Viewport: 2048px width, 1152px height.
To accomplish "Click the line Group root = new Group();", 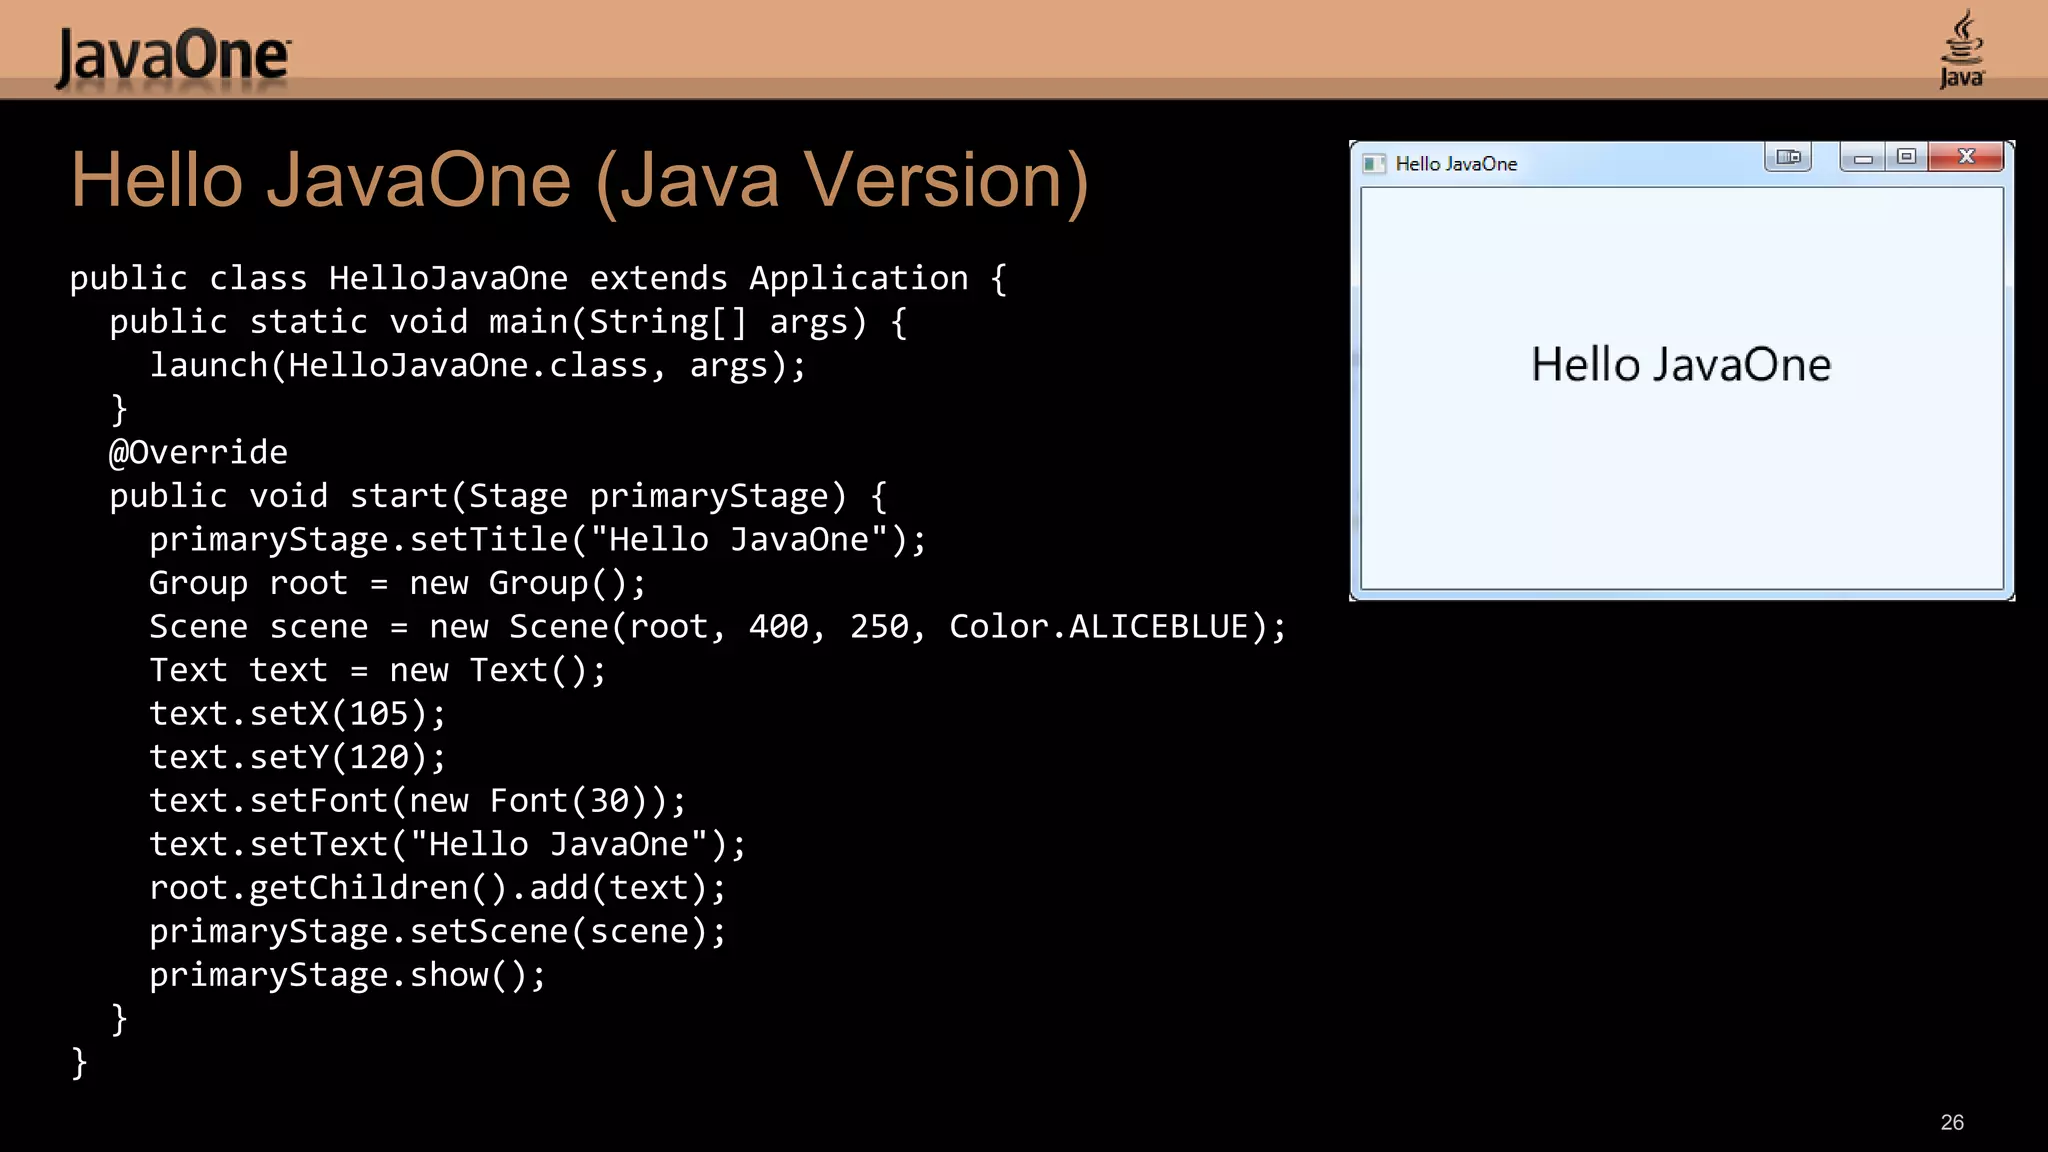I will [398, 583].
